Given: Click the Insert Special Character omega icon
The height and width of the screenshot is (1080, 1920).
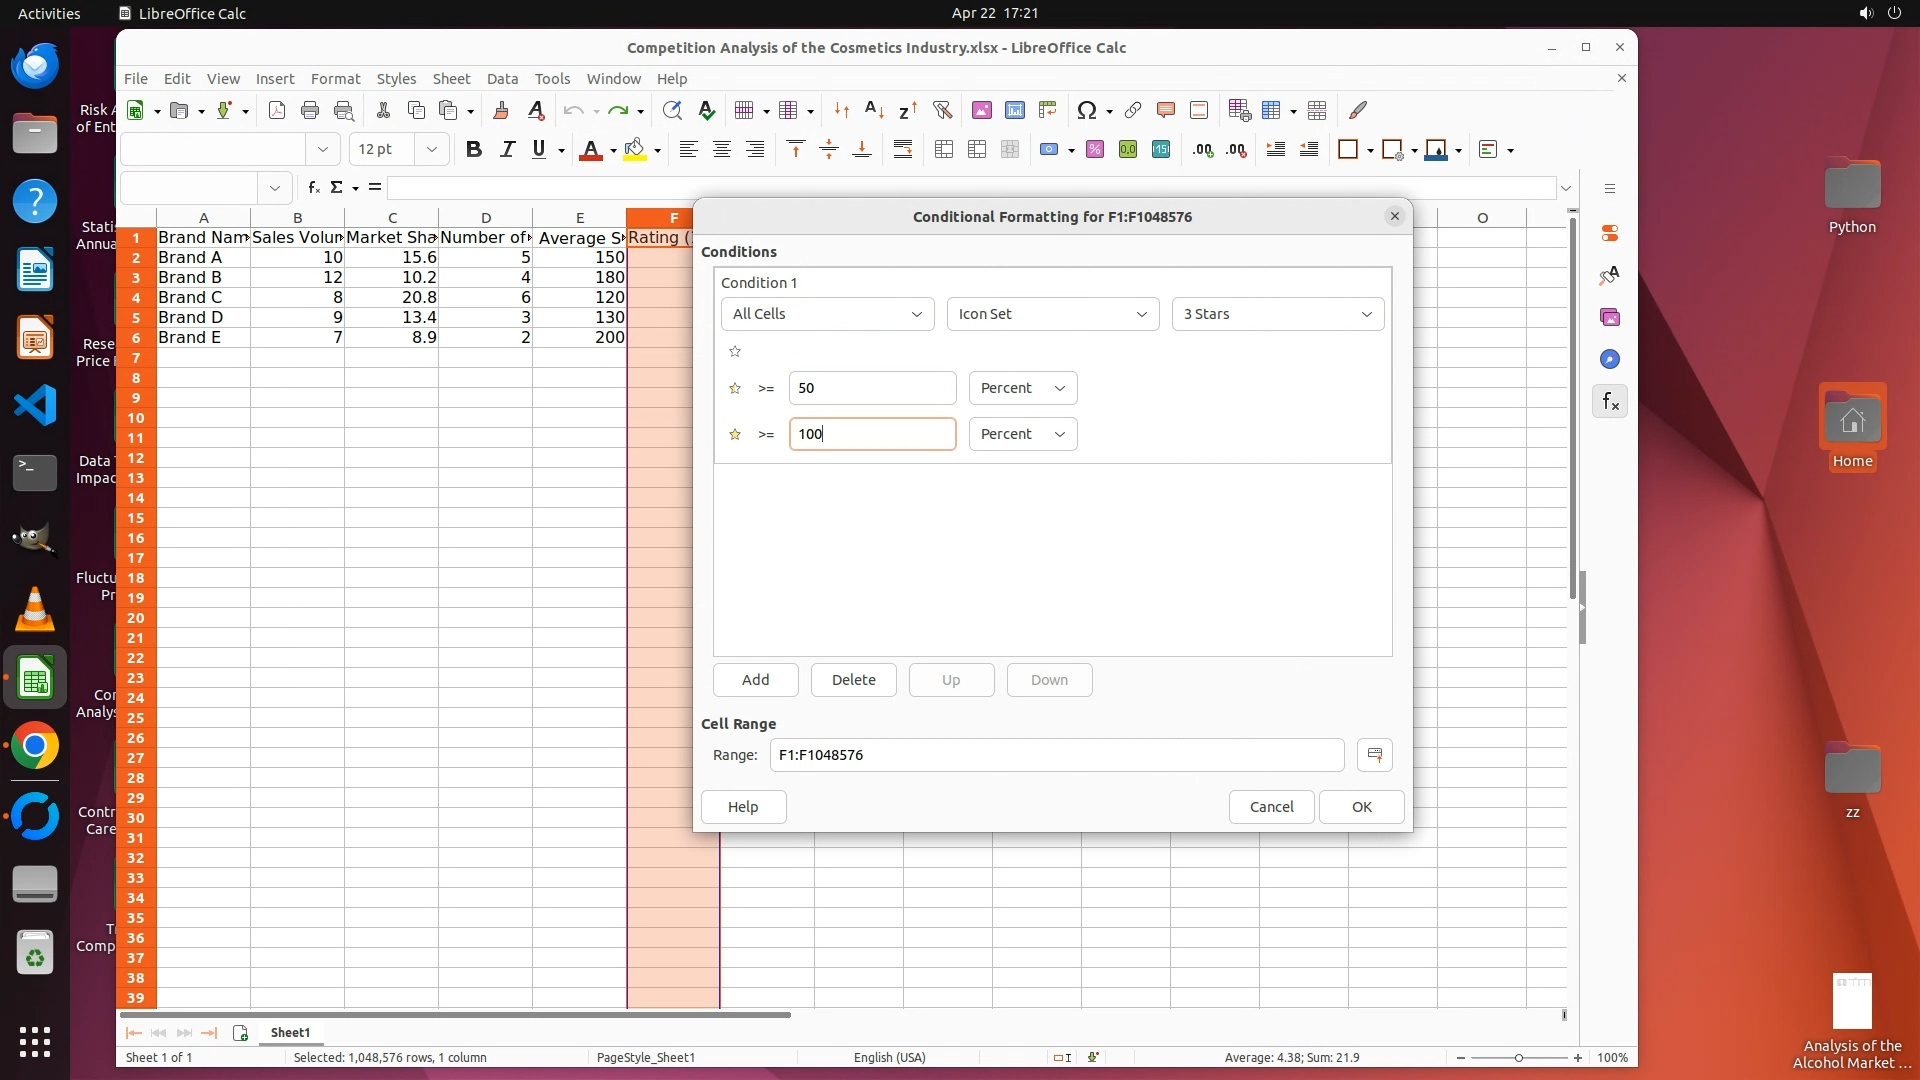Looking at the screenshot, I should (1087, 111).
